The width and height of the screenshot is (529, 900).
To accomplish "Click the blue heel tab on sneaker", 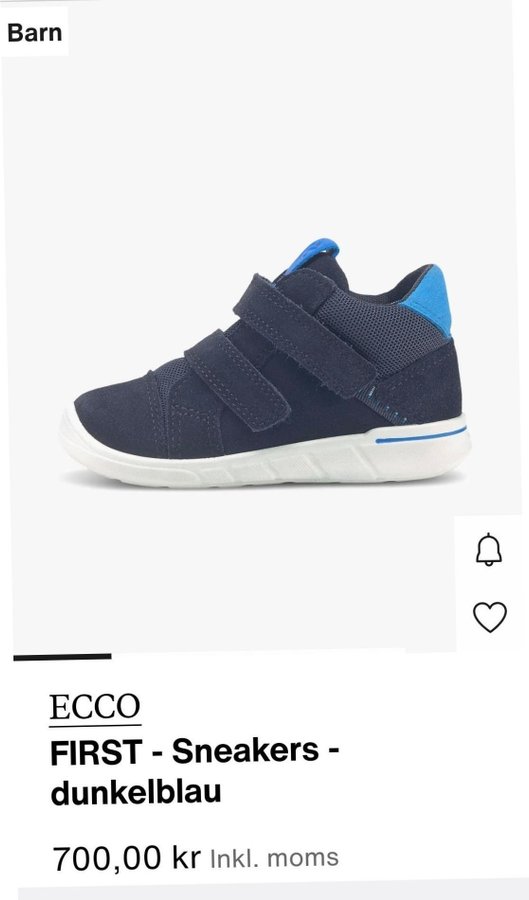I will [431, 298].
